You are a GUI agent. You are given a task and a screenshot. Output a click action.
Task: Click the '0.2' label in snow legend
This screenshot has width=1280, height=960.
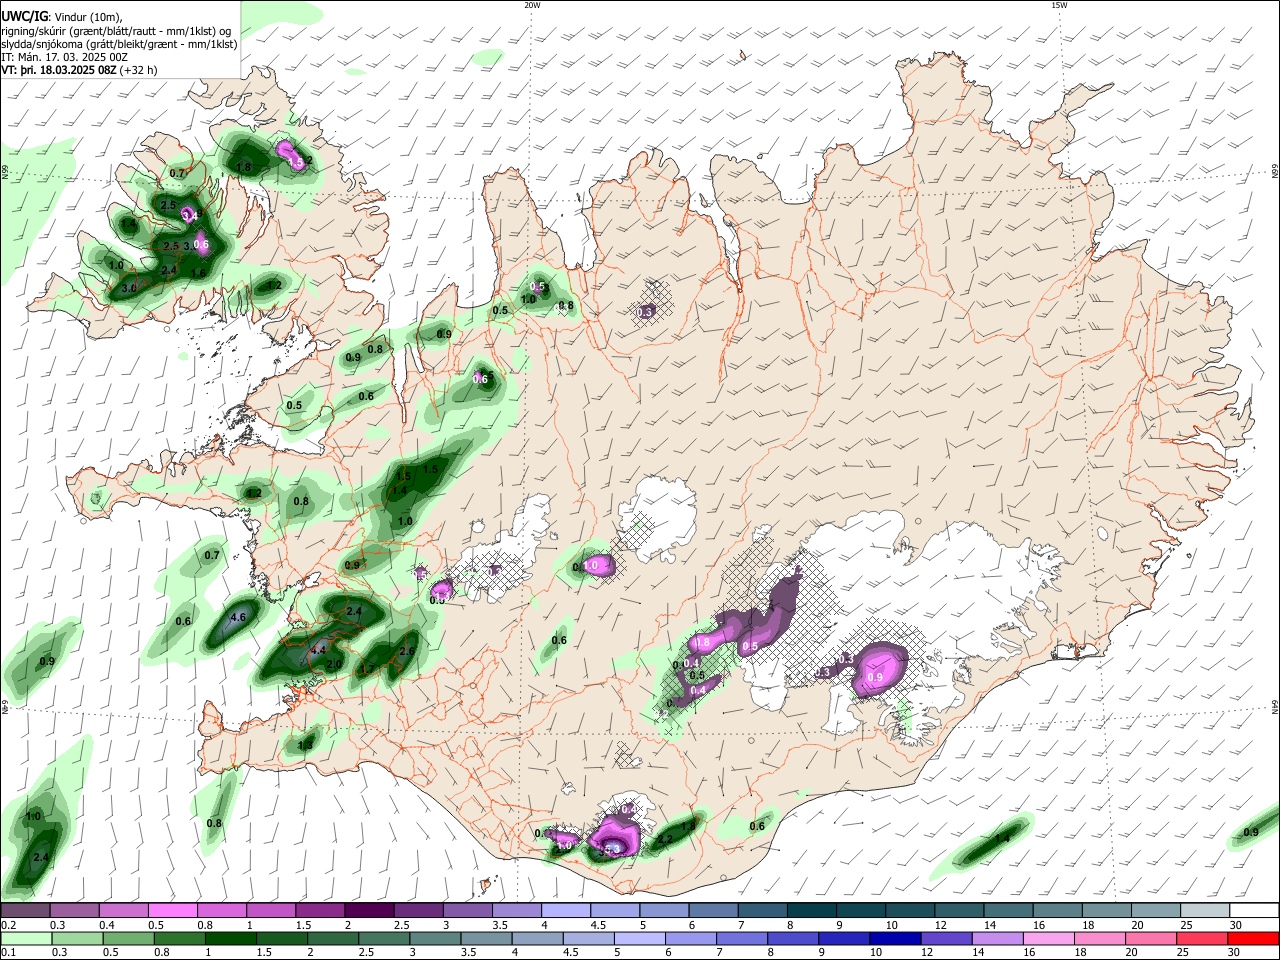(8, 925)
